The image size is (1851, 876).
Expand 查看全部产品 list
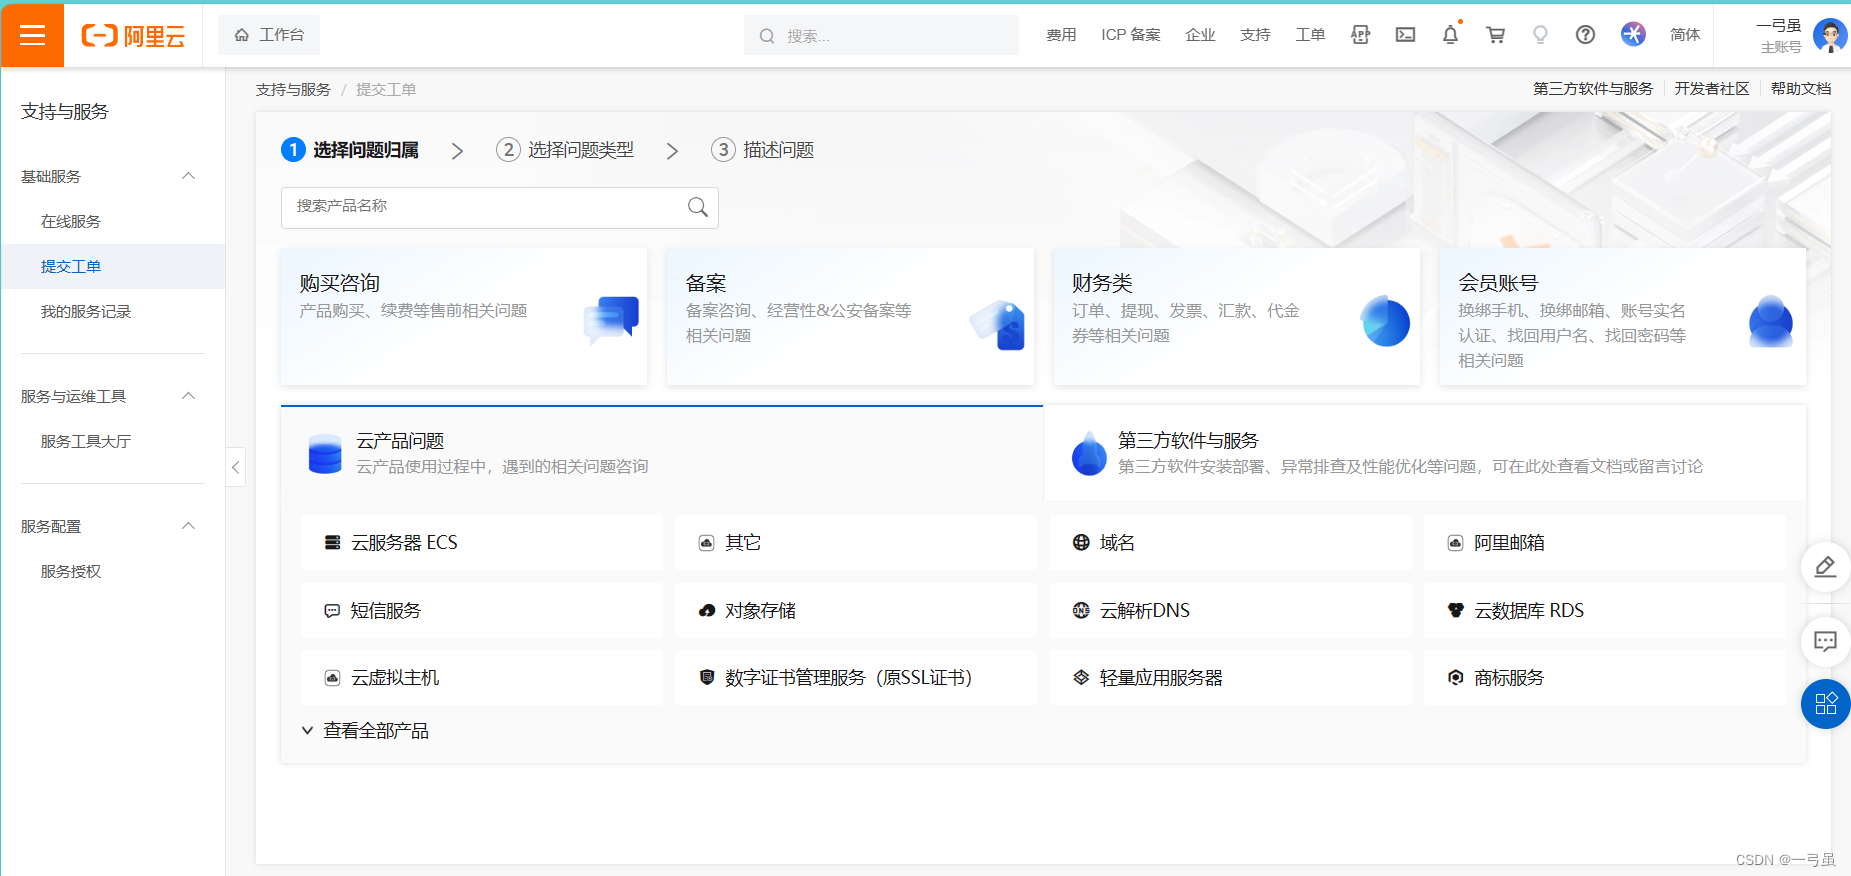click(x=365, y=731)
